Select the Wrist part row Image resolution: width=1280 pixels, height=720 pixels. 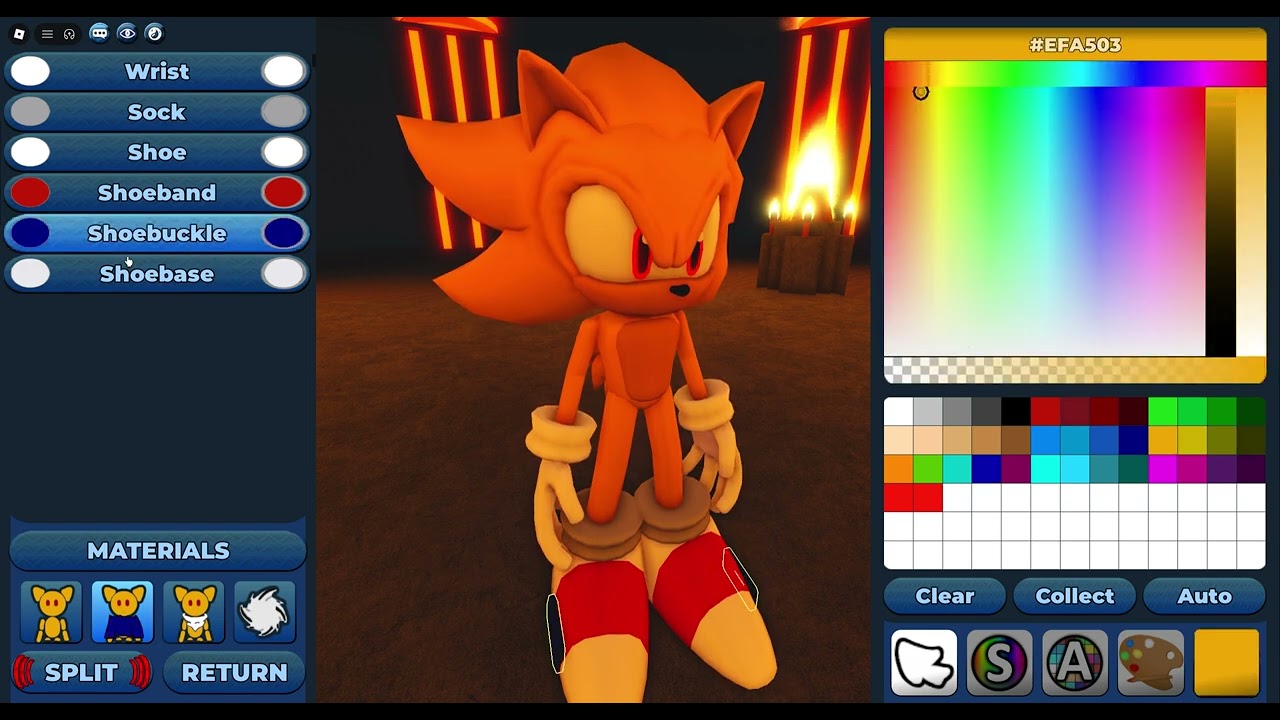tap(157, 71)
